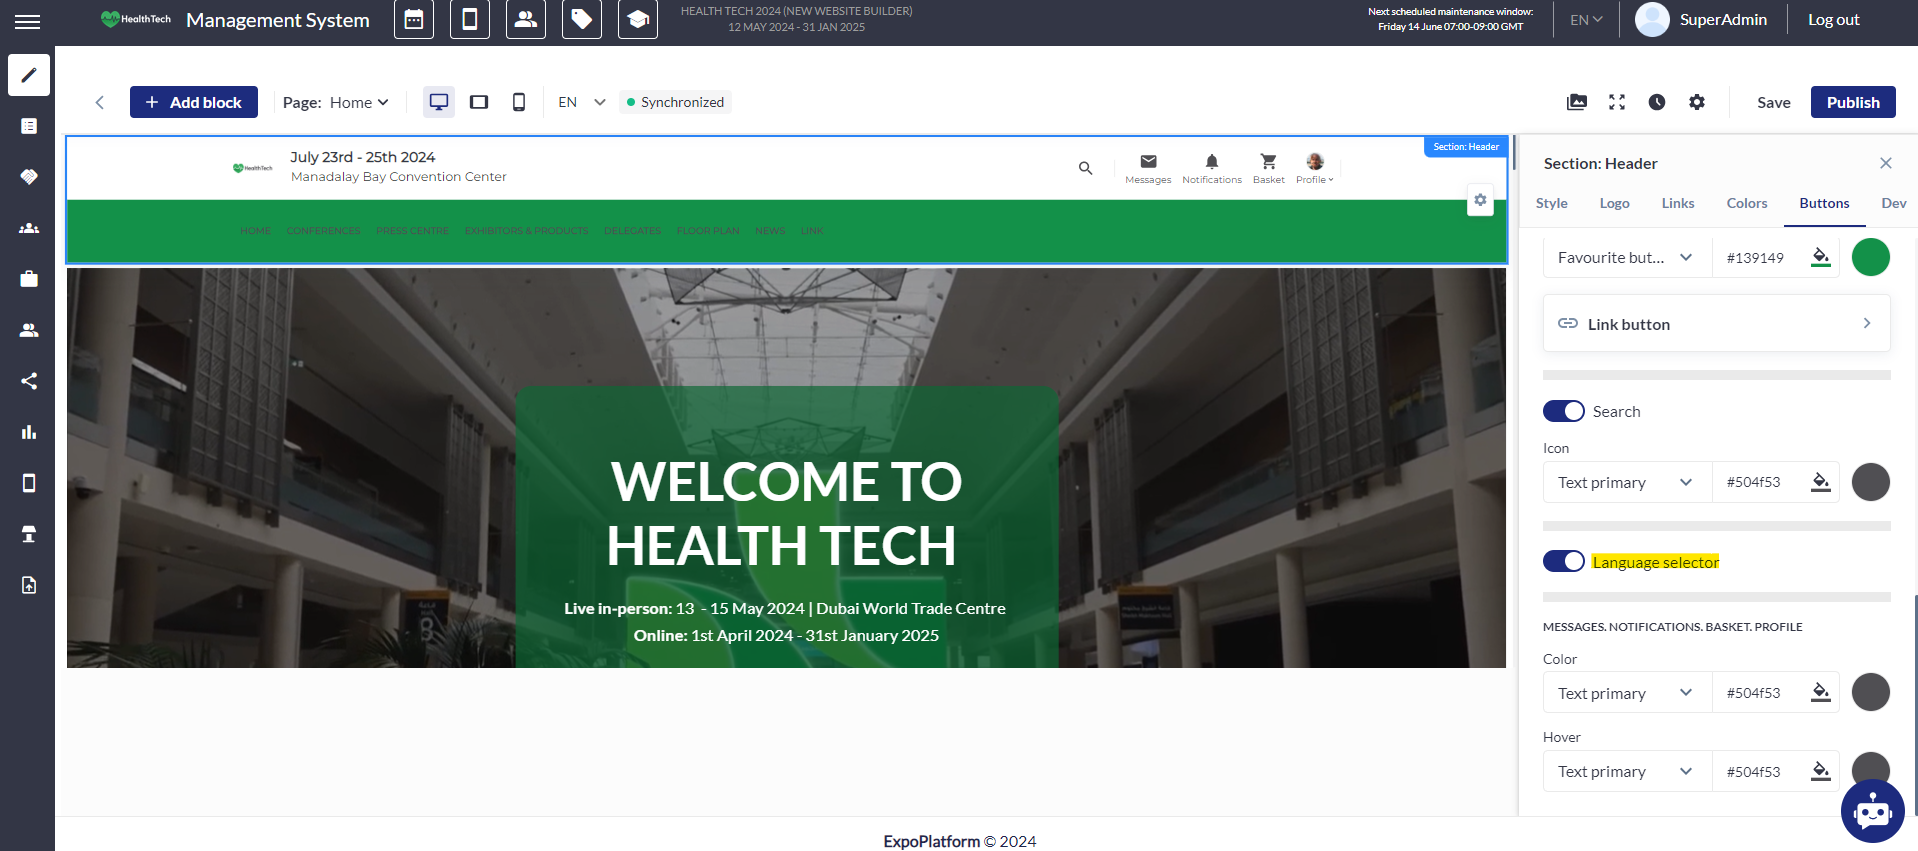Open the hamburger main menu
The height and width of the screenshot is (851, 1918).
coord(27,21)
